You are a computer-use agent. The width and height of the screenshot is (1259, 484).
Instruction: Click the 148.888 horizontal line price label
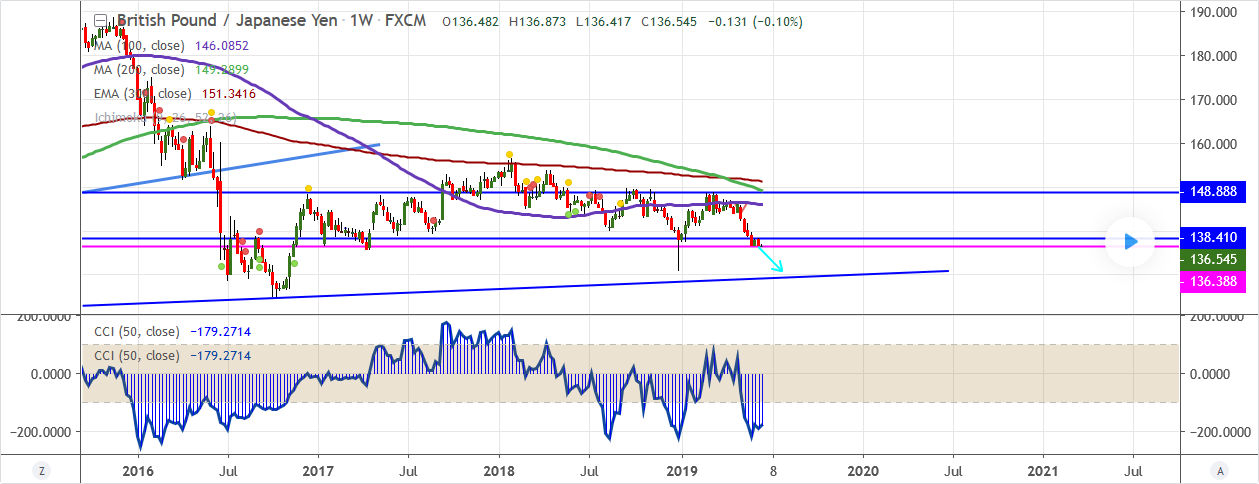pos(1214,190)
